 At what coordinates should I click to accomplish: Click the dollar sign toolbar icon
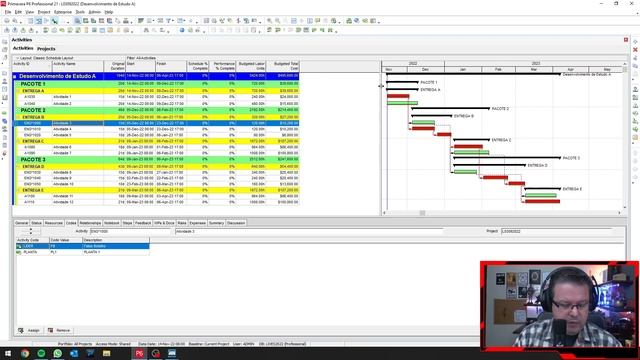pyautogui.click(x=238, y=21)
